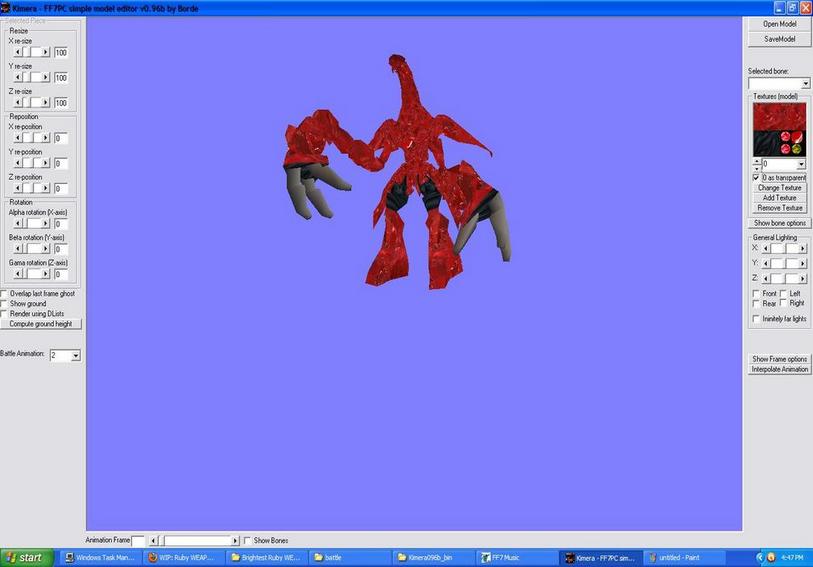This screenshot has width=813, height=567.
Task: Click Show Frame options button
Action: click(x=779, y=359)
